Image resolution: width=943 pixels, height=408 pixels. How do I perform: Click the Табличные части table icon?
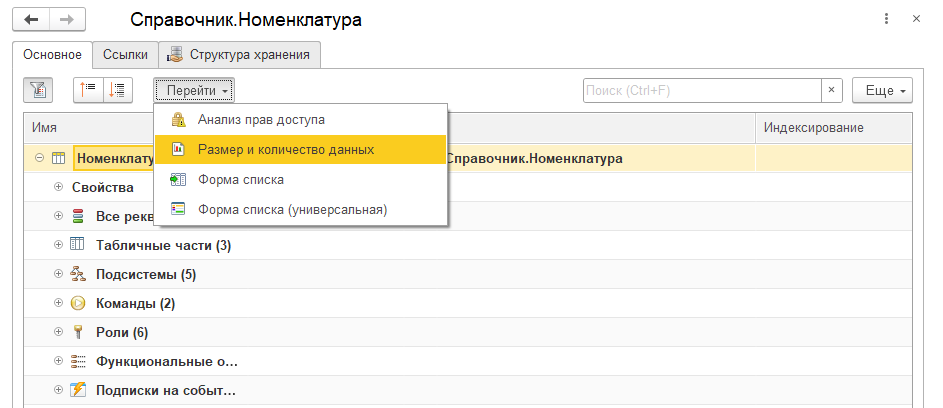[x=78, y=245]
